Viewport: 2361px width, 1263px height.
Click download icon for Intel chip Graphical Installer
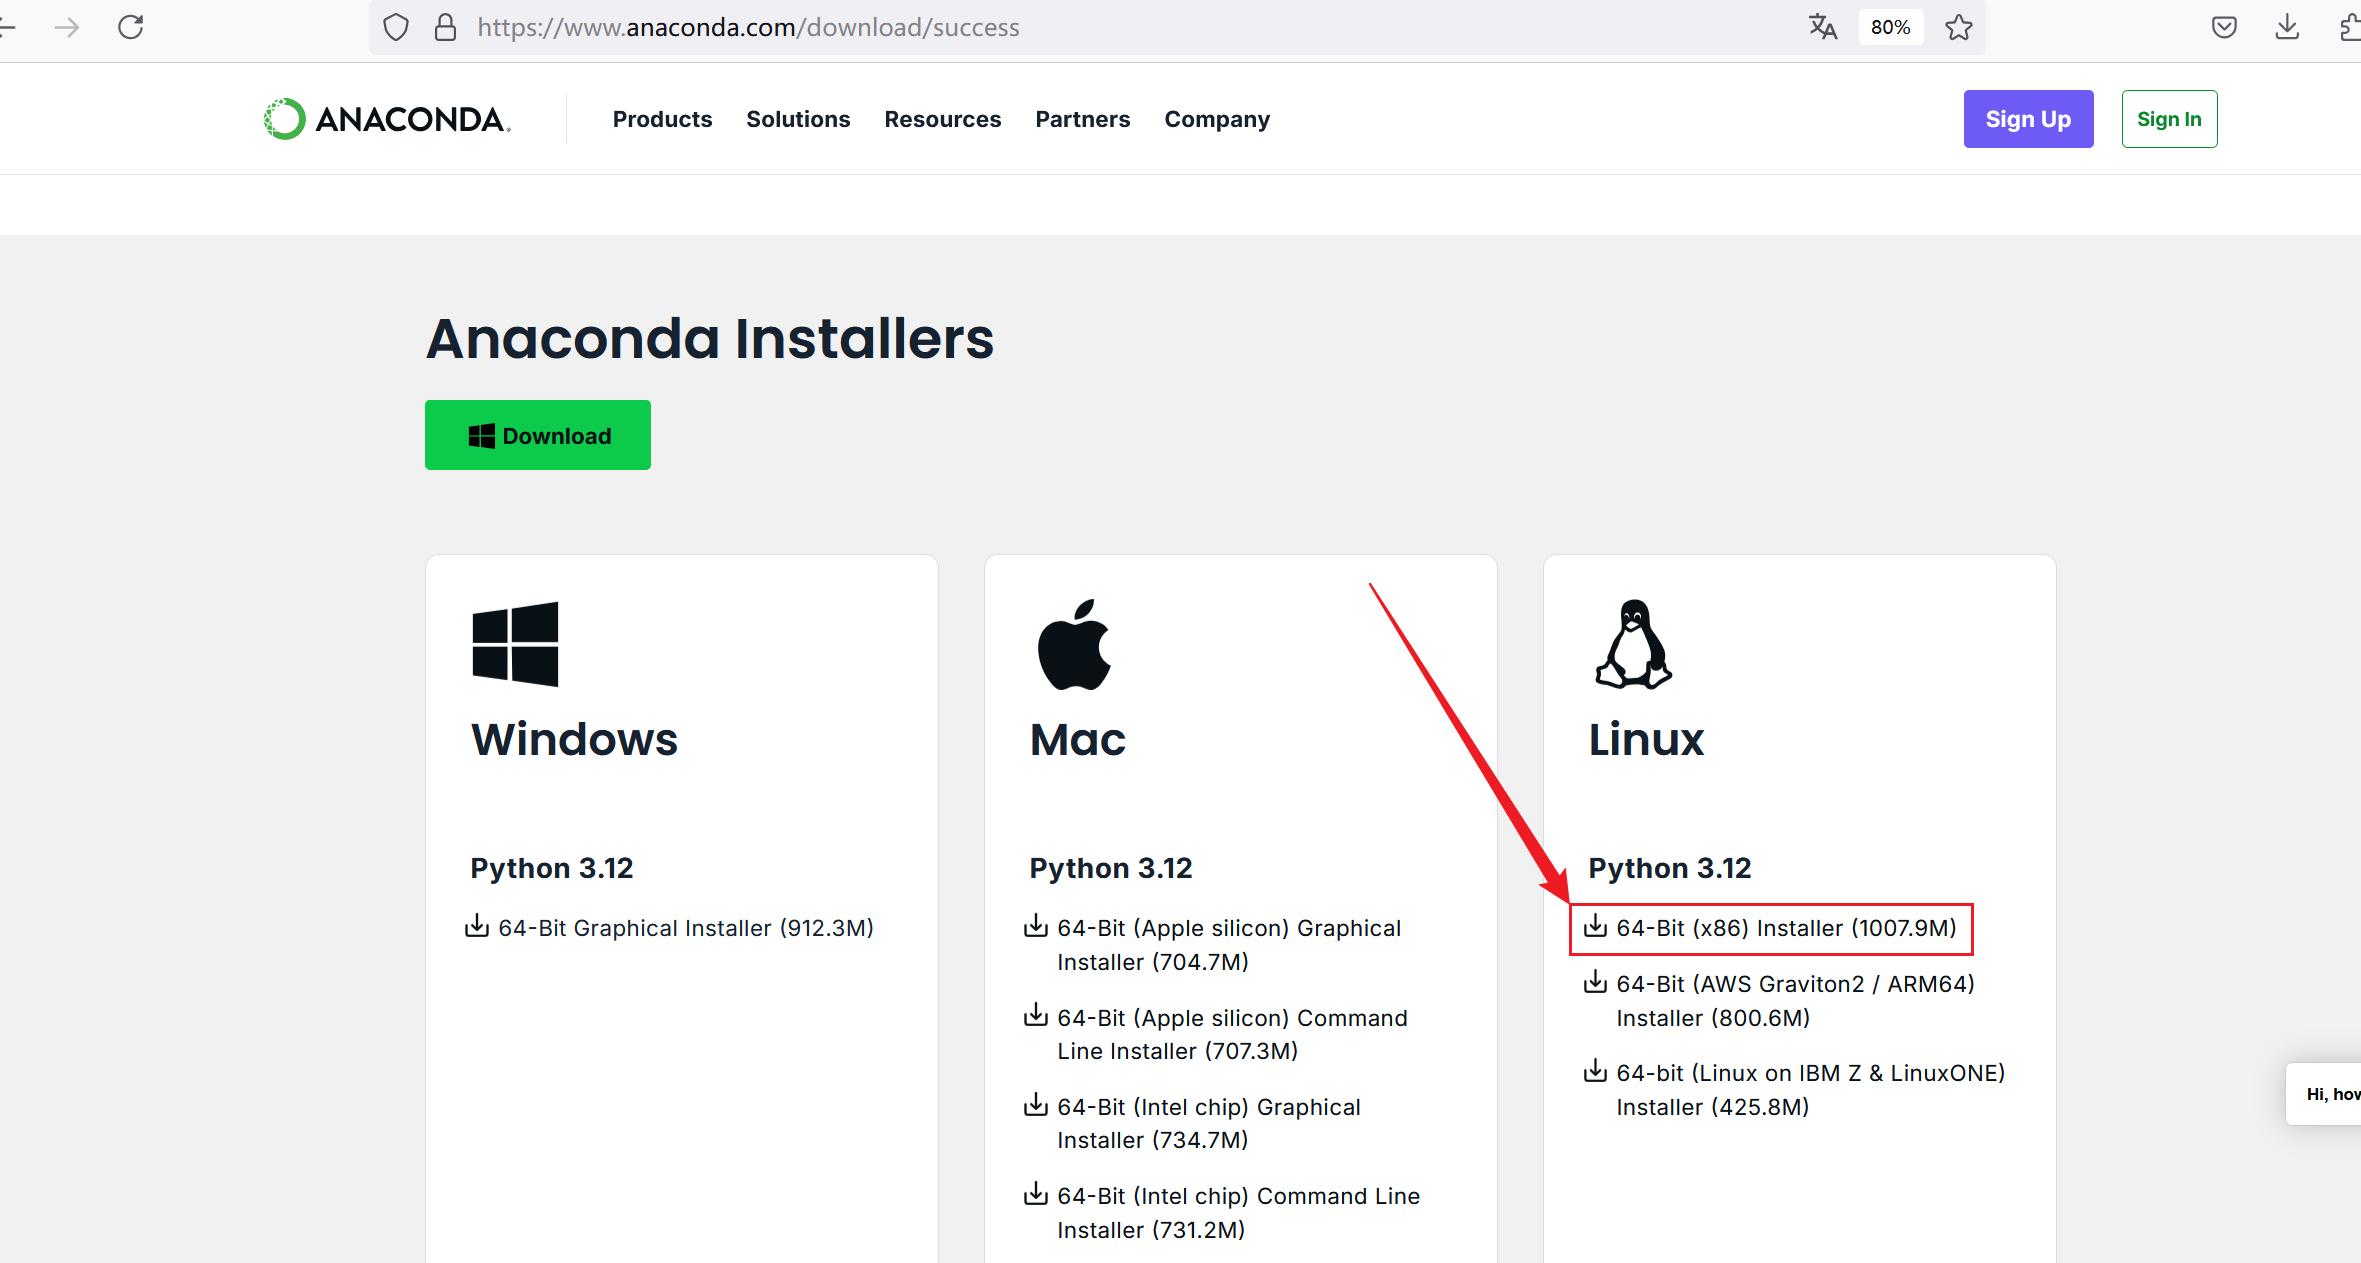point(1036,1105)
